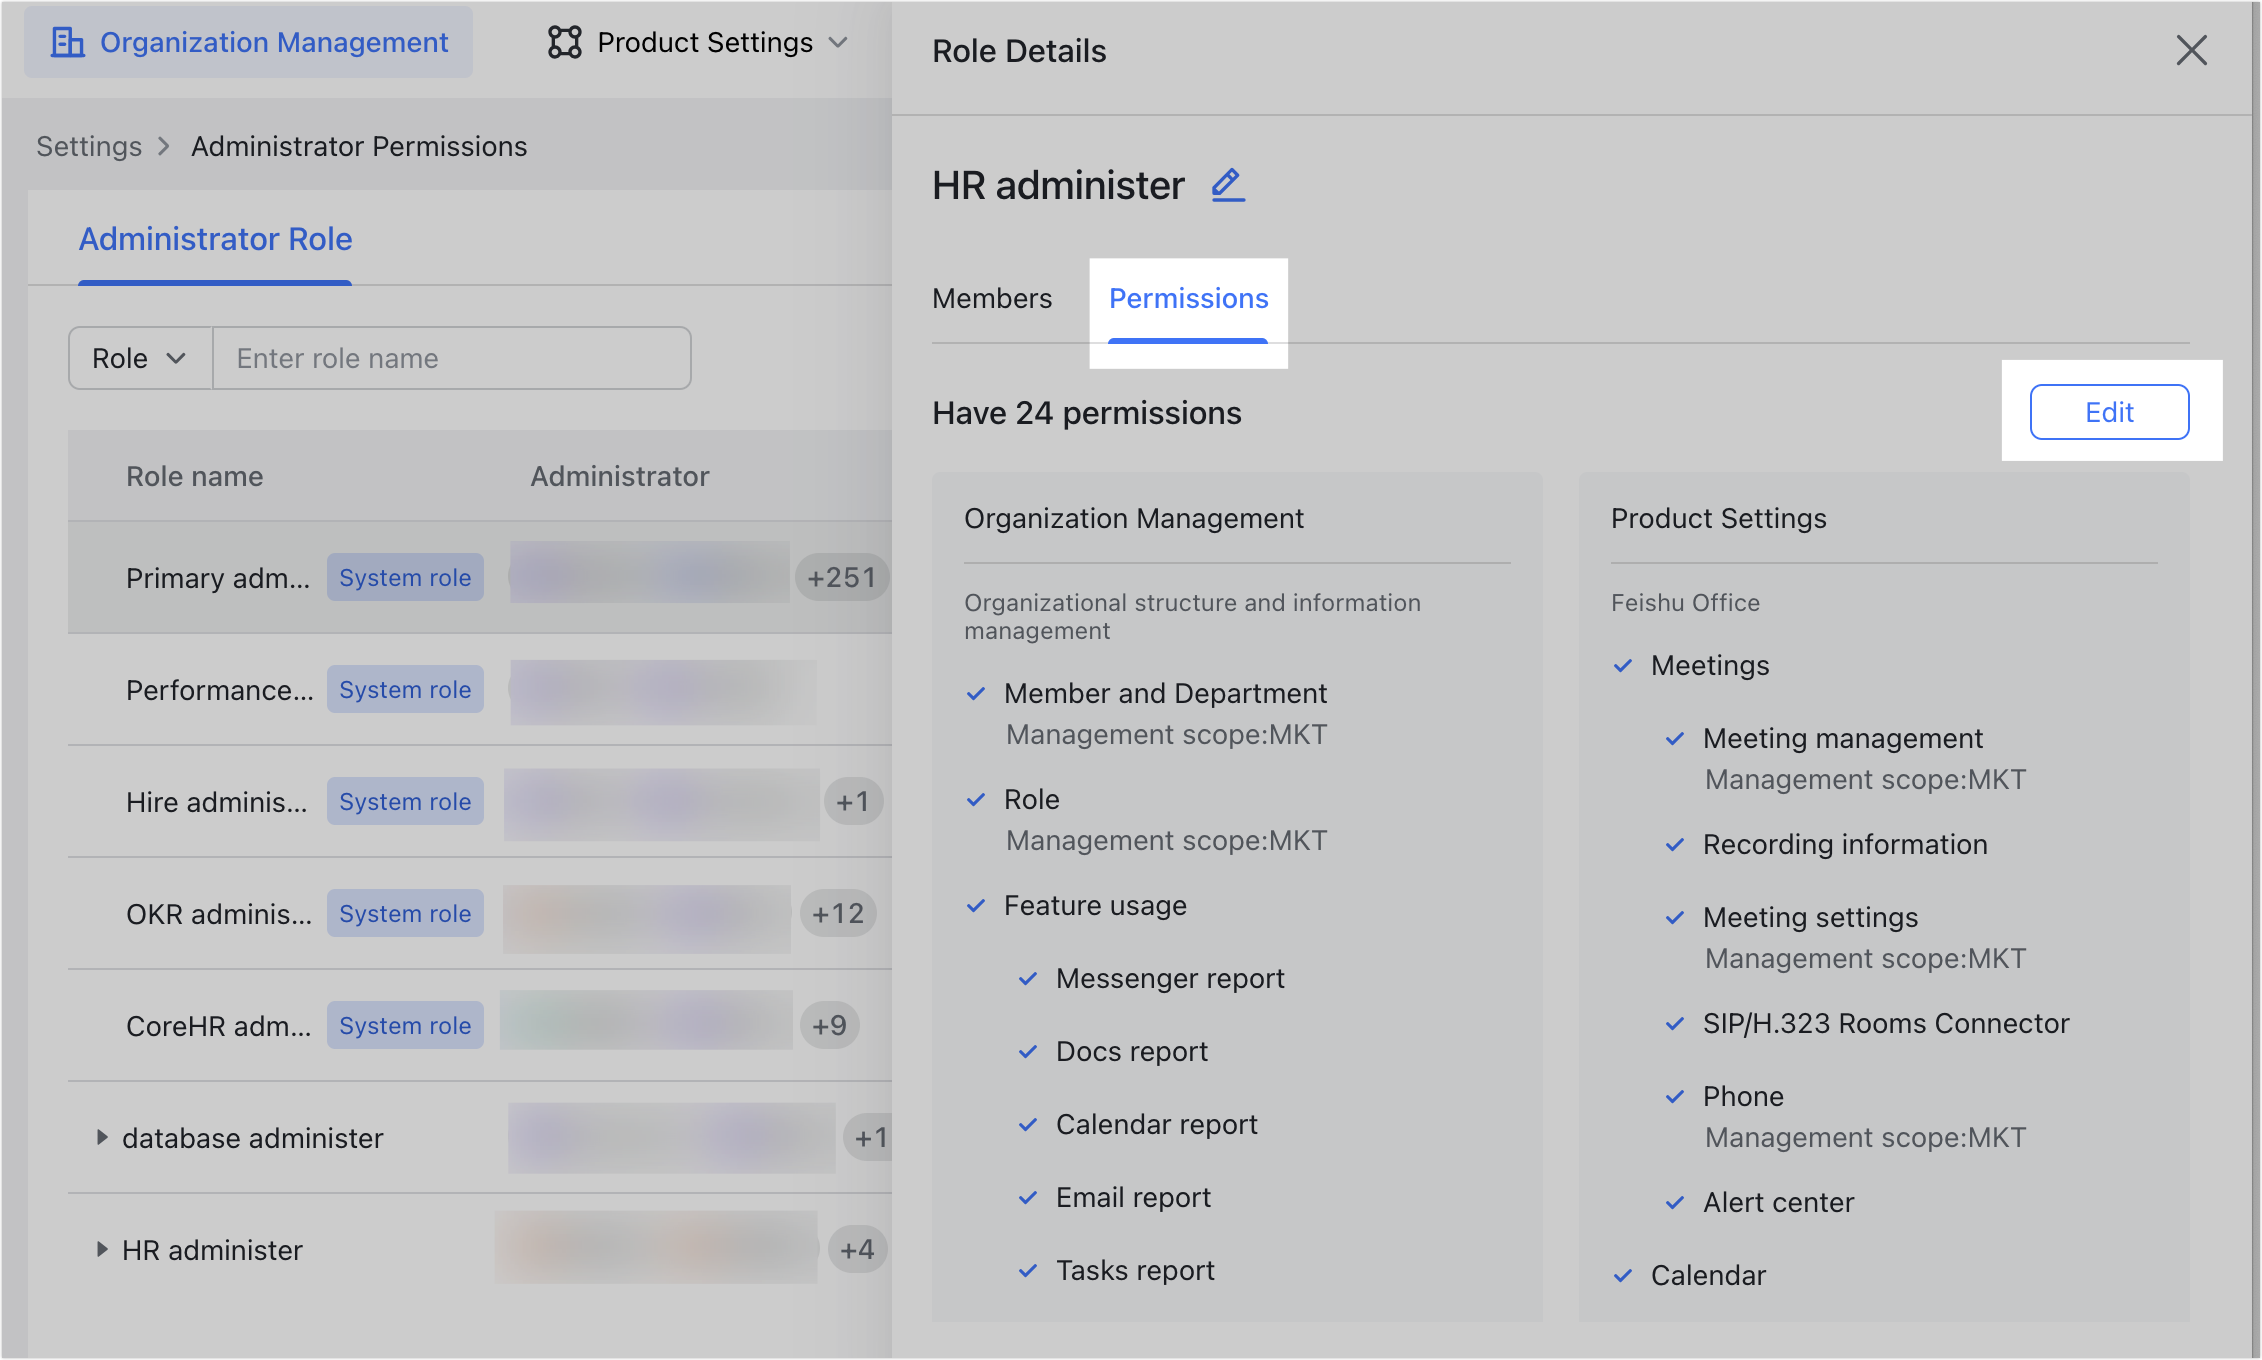Toggle the Phone permission checkmark
Screen dimensions: 2262x1360
tap(1674, 1096)
